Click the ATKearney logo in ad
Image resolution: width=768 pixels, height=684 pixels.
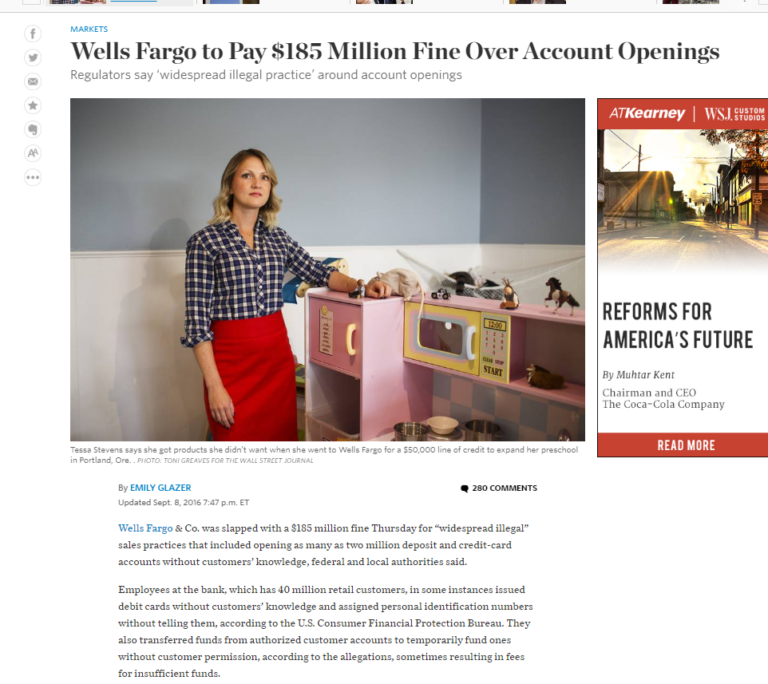[647, 114]
